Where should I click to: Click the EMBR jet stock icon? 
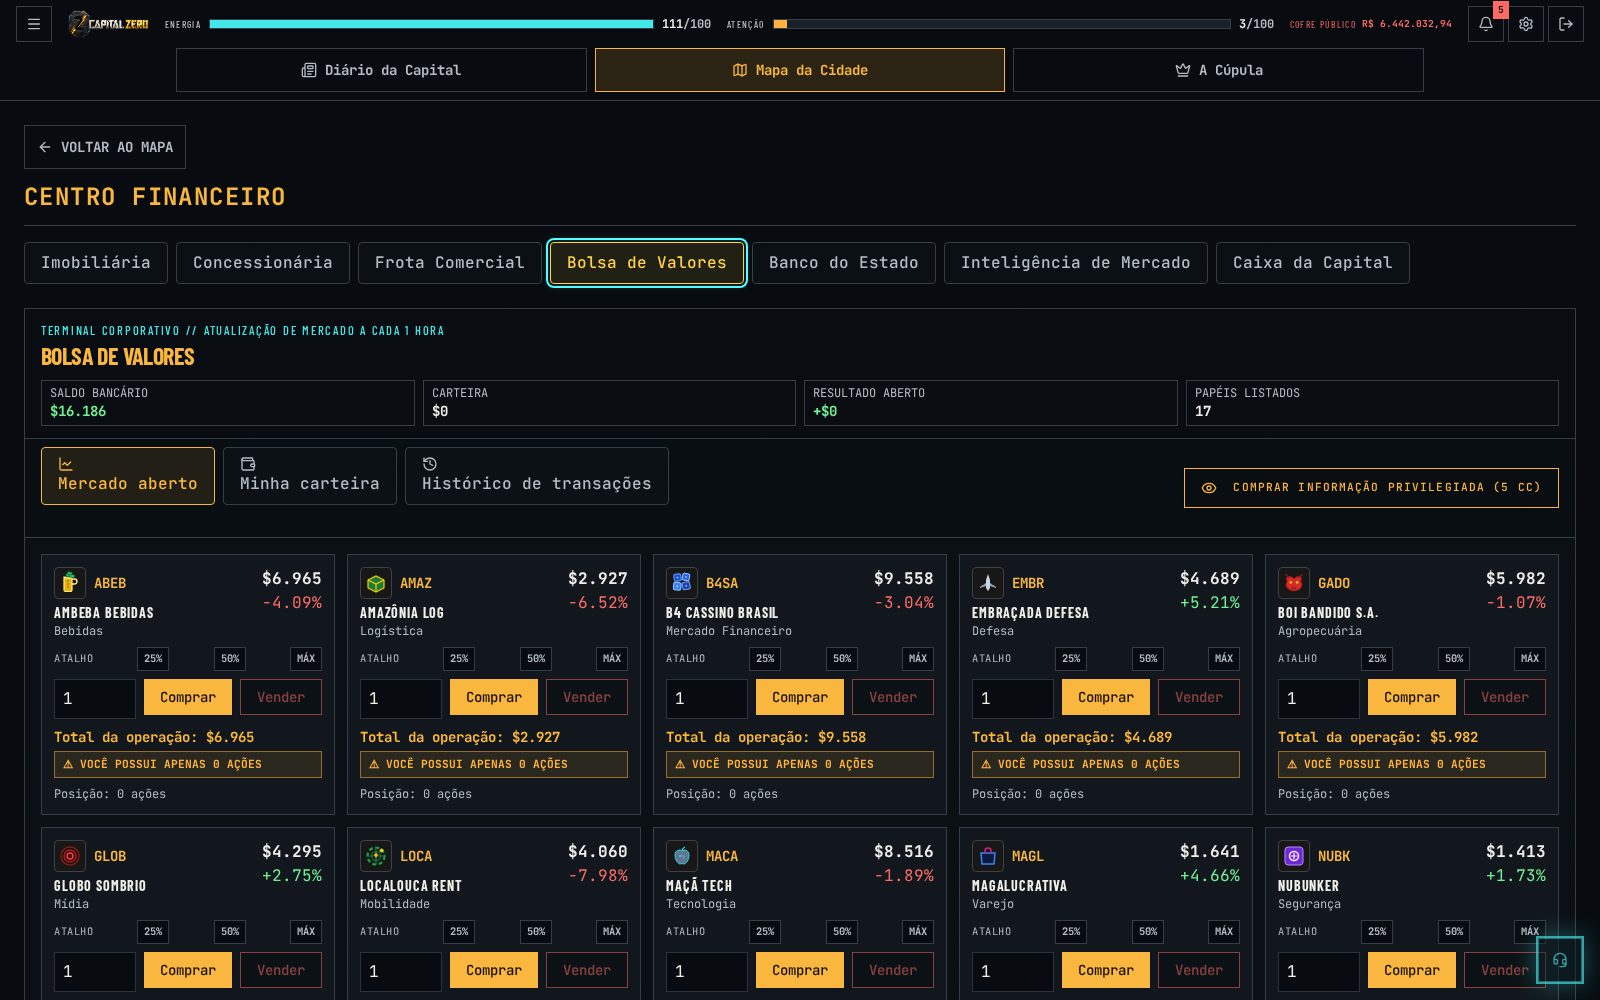pos(988,583)
